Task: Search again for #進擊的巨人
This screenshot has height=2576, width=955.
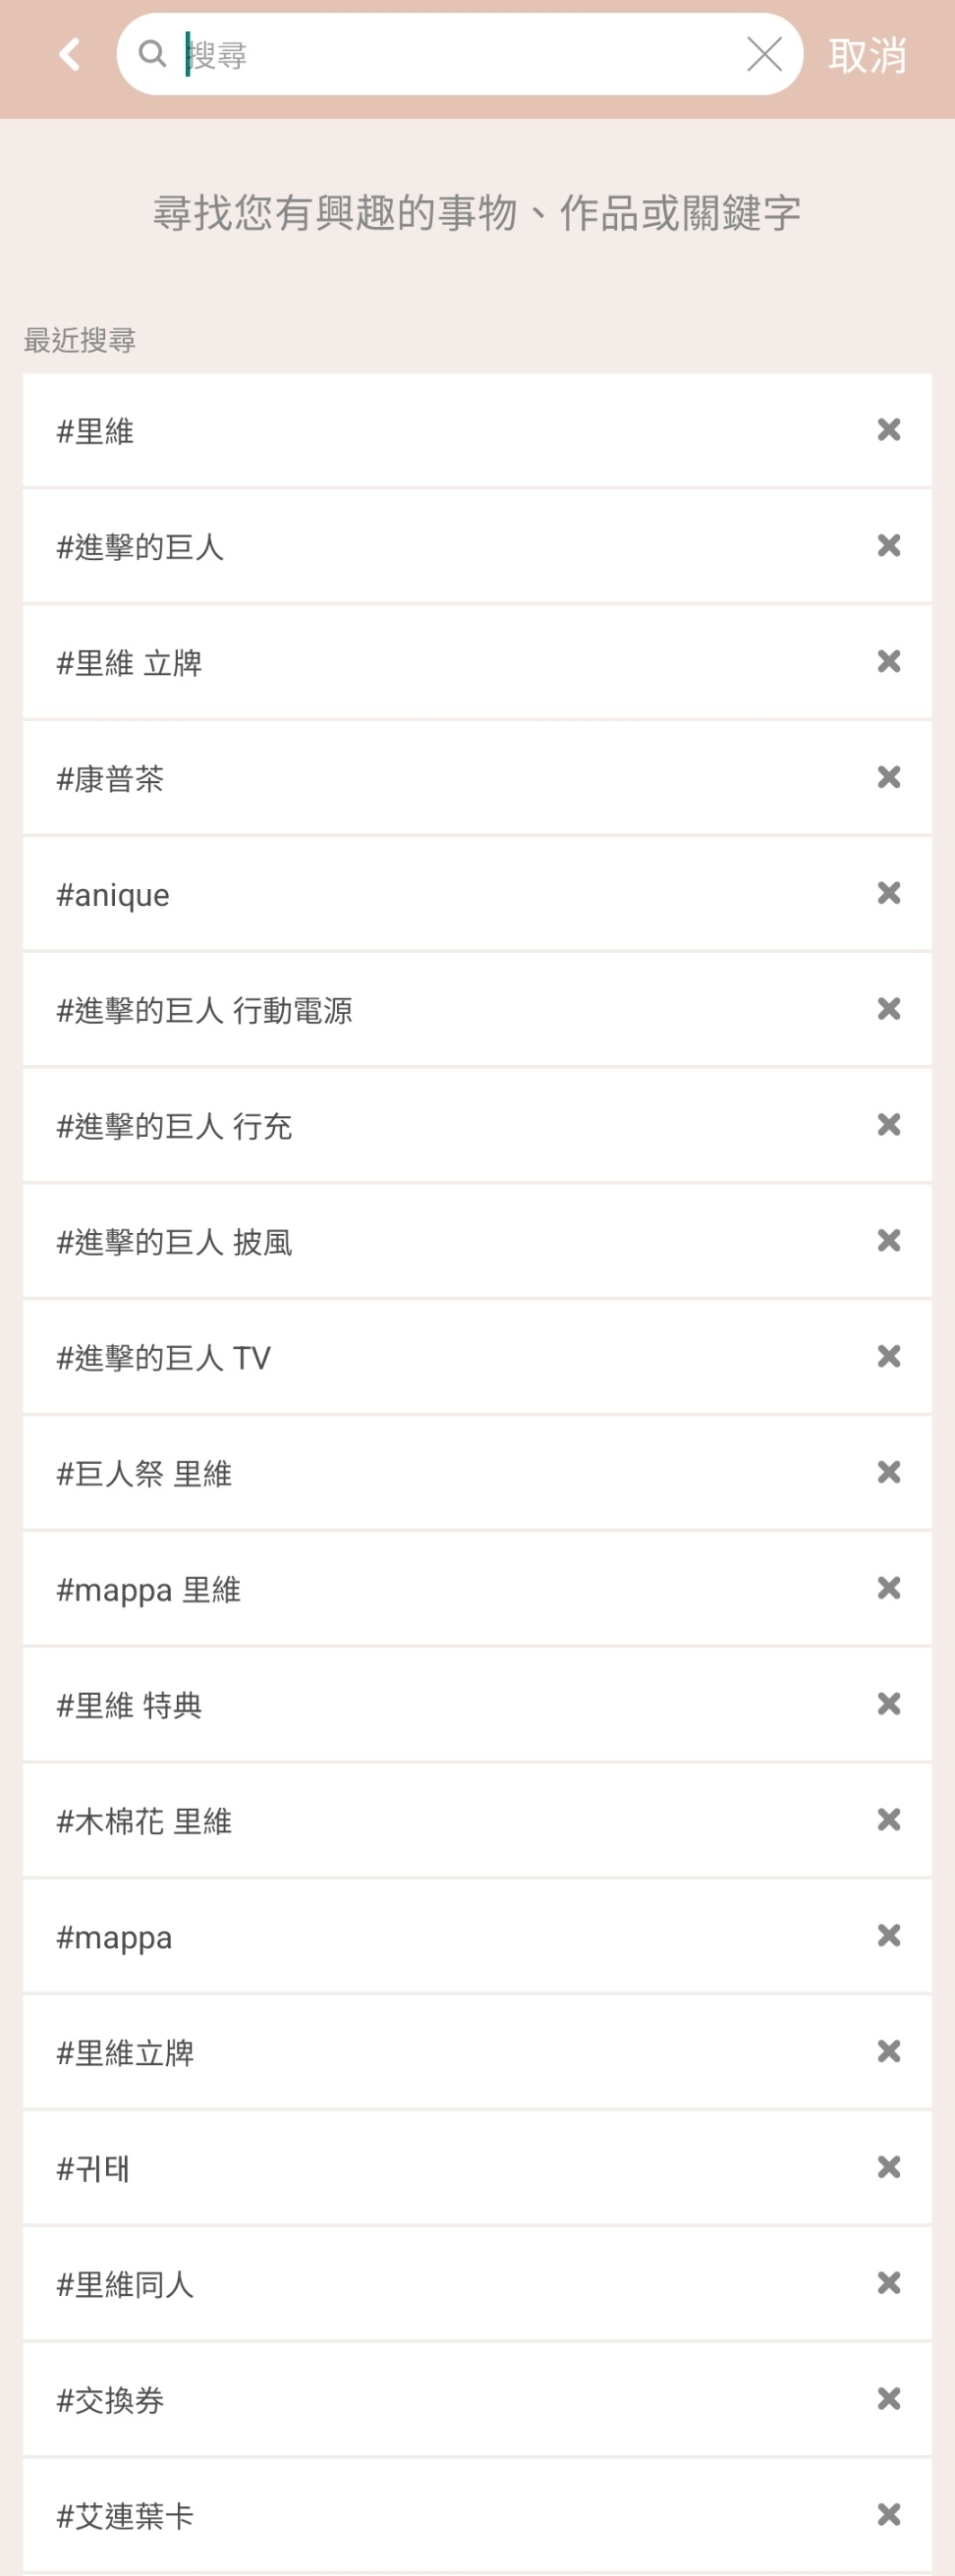Action: [477, 546]
